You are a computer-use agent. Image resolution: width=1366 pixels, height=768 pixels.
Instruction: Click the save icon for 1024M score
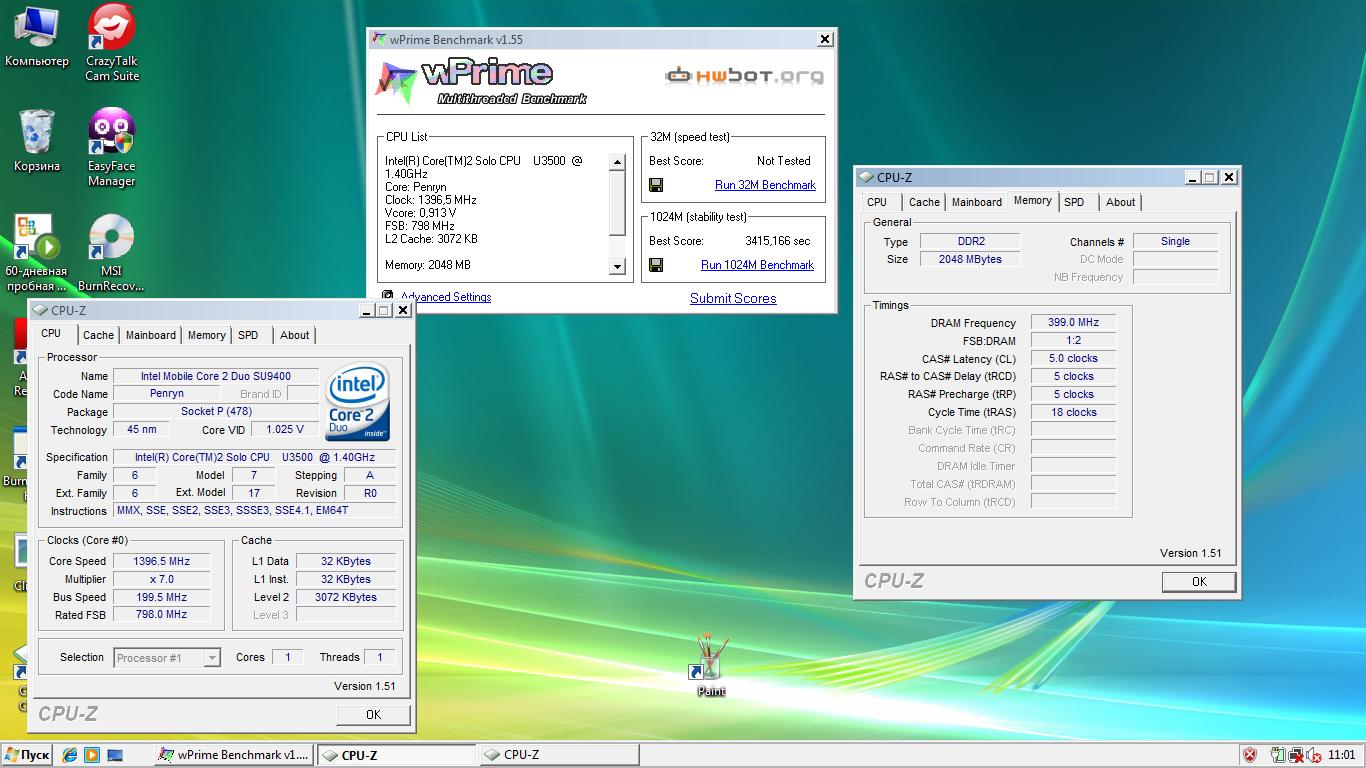tap(656, 265)
